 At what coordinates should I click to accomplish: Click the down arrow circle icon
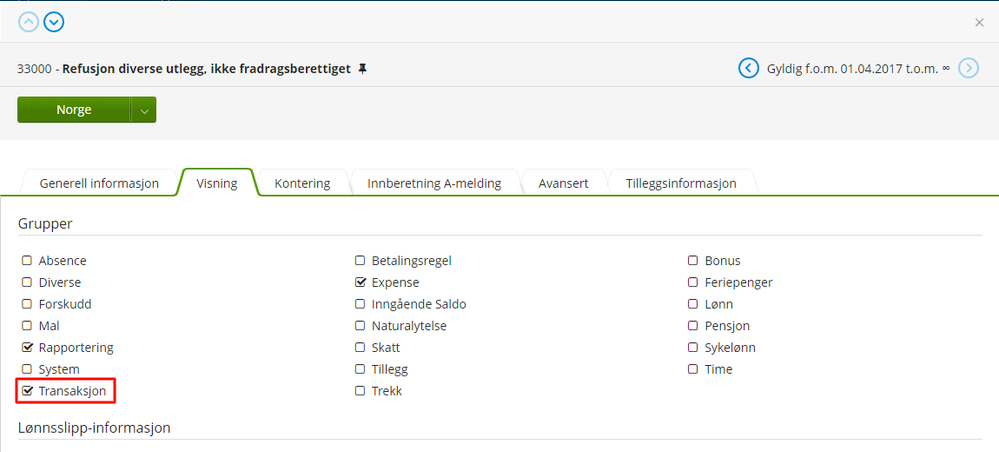(x=54, y=21)
